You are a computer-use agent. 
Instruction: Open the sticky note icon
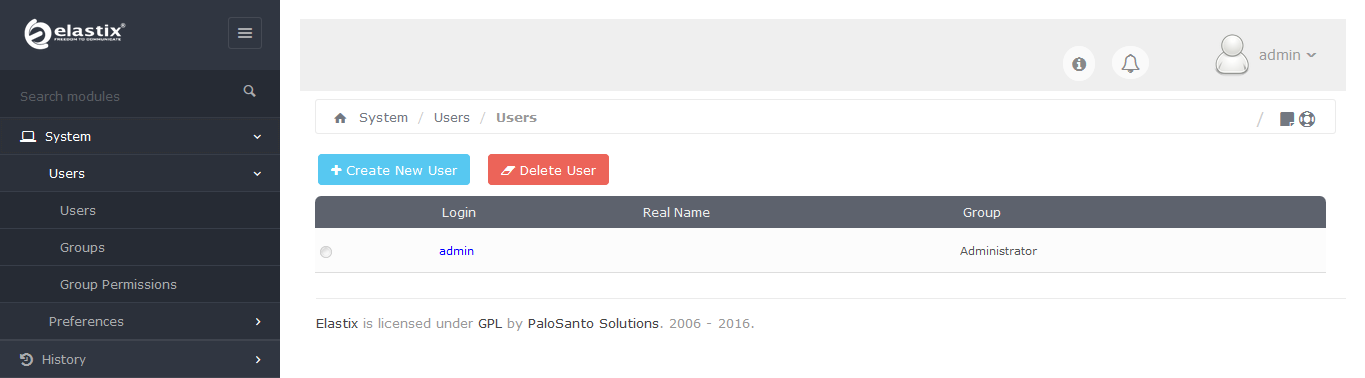click(x=1287, y=119)
